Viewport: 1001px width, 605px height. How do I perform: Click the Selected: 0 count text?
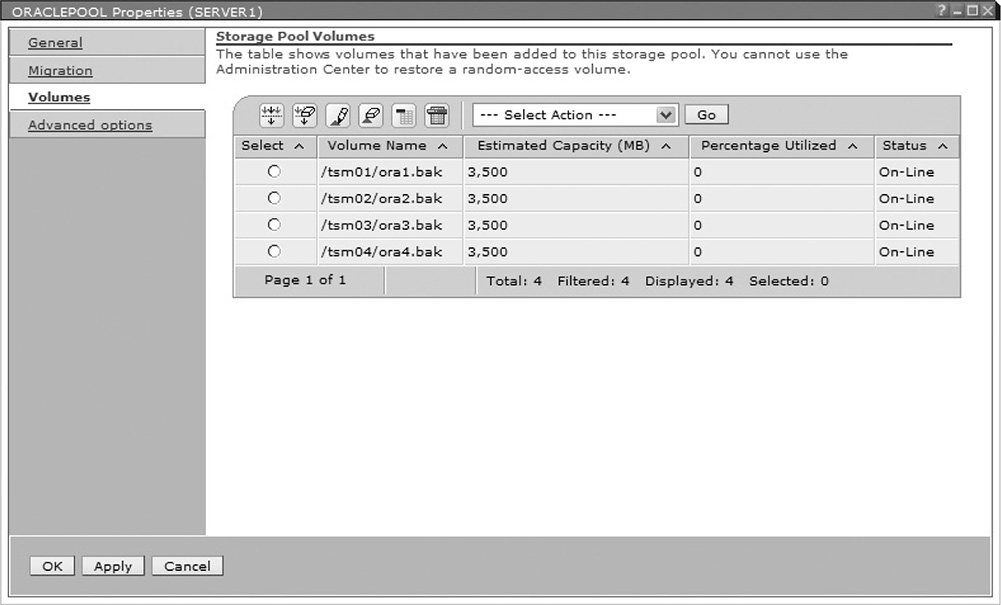click(788, 281)
